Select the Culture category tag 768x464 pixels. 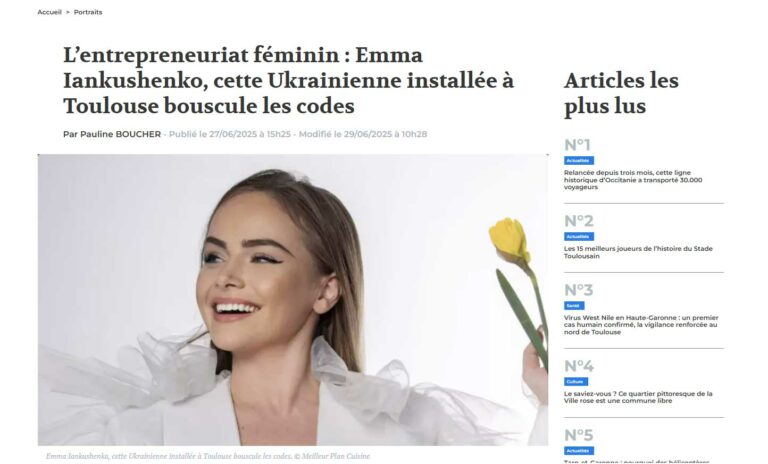pyautogui.click(x=576, y=382)
